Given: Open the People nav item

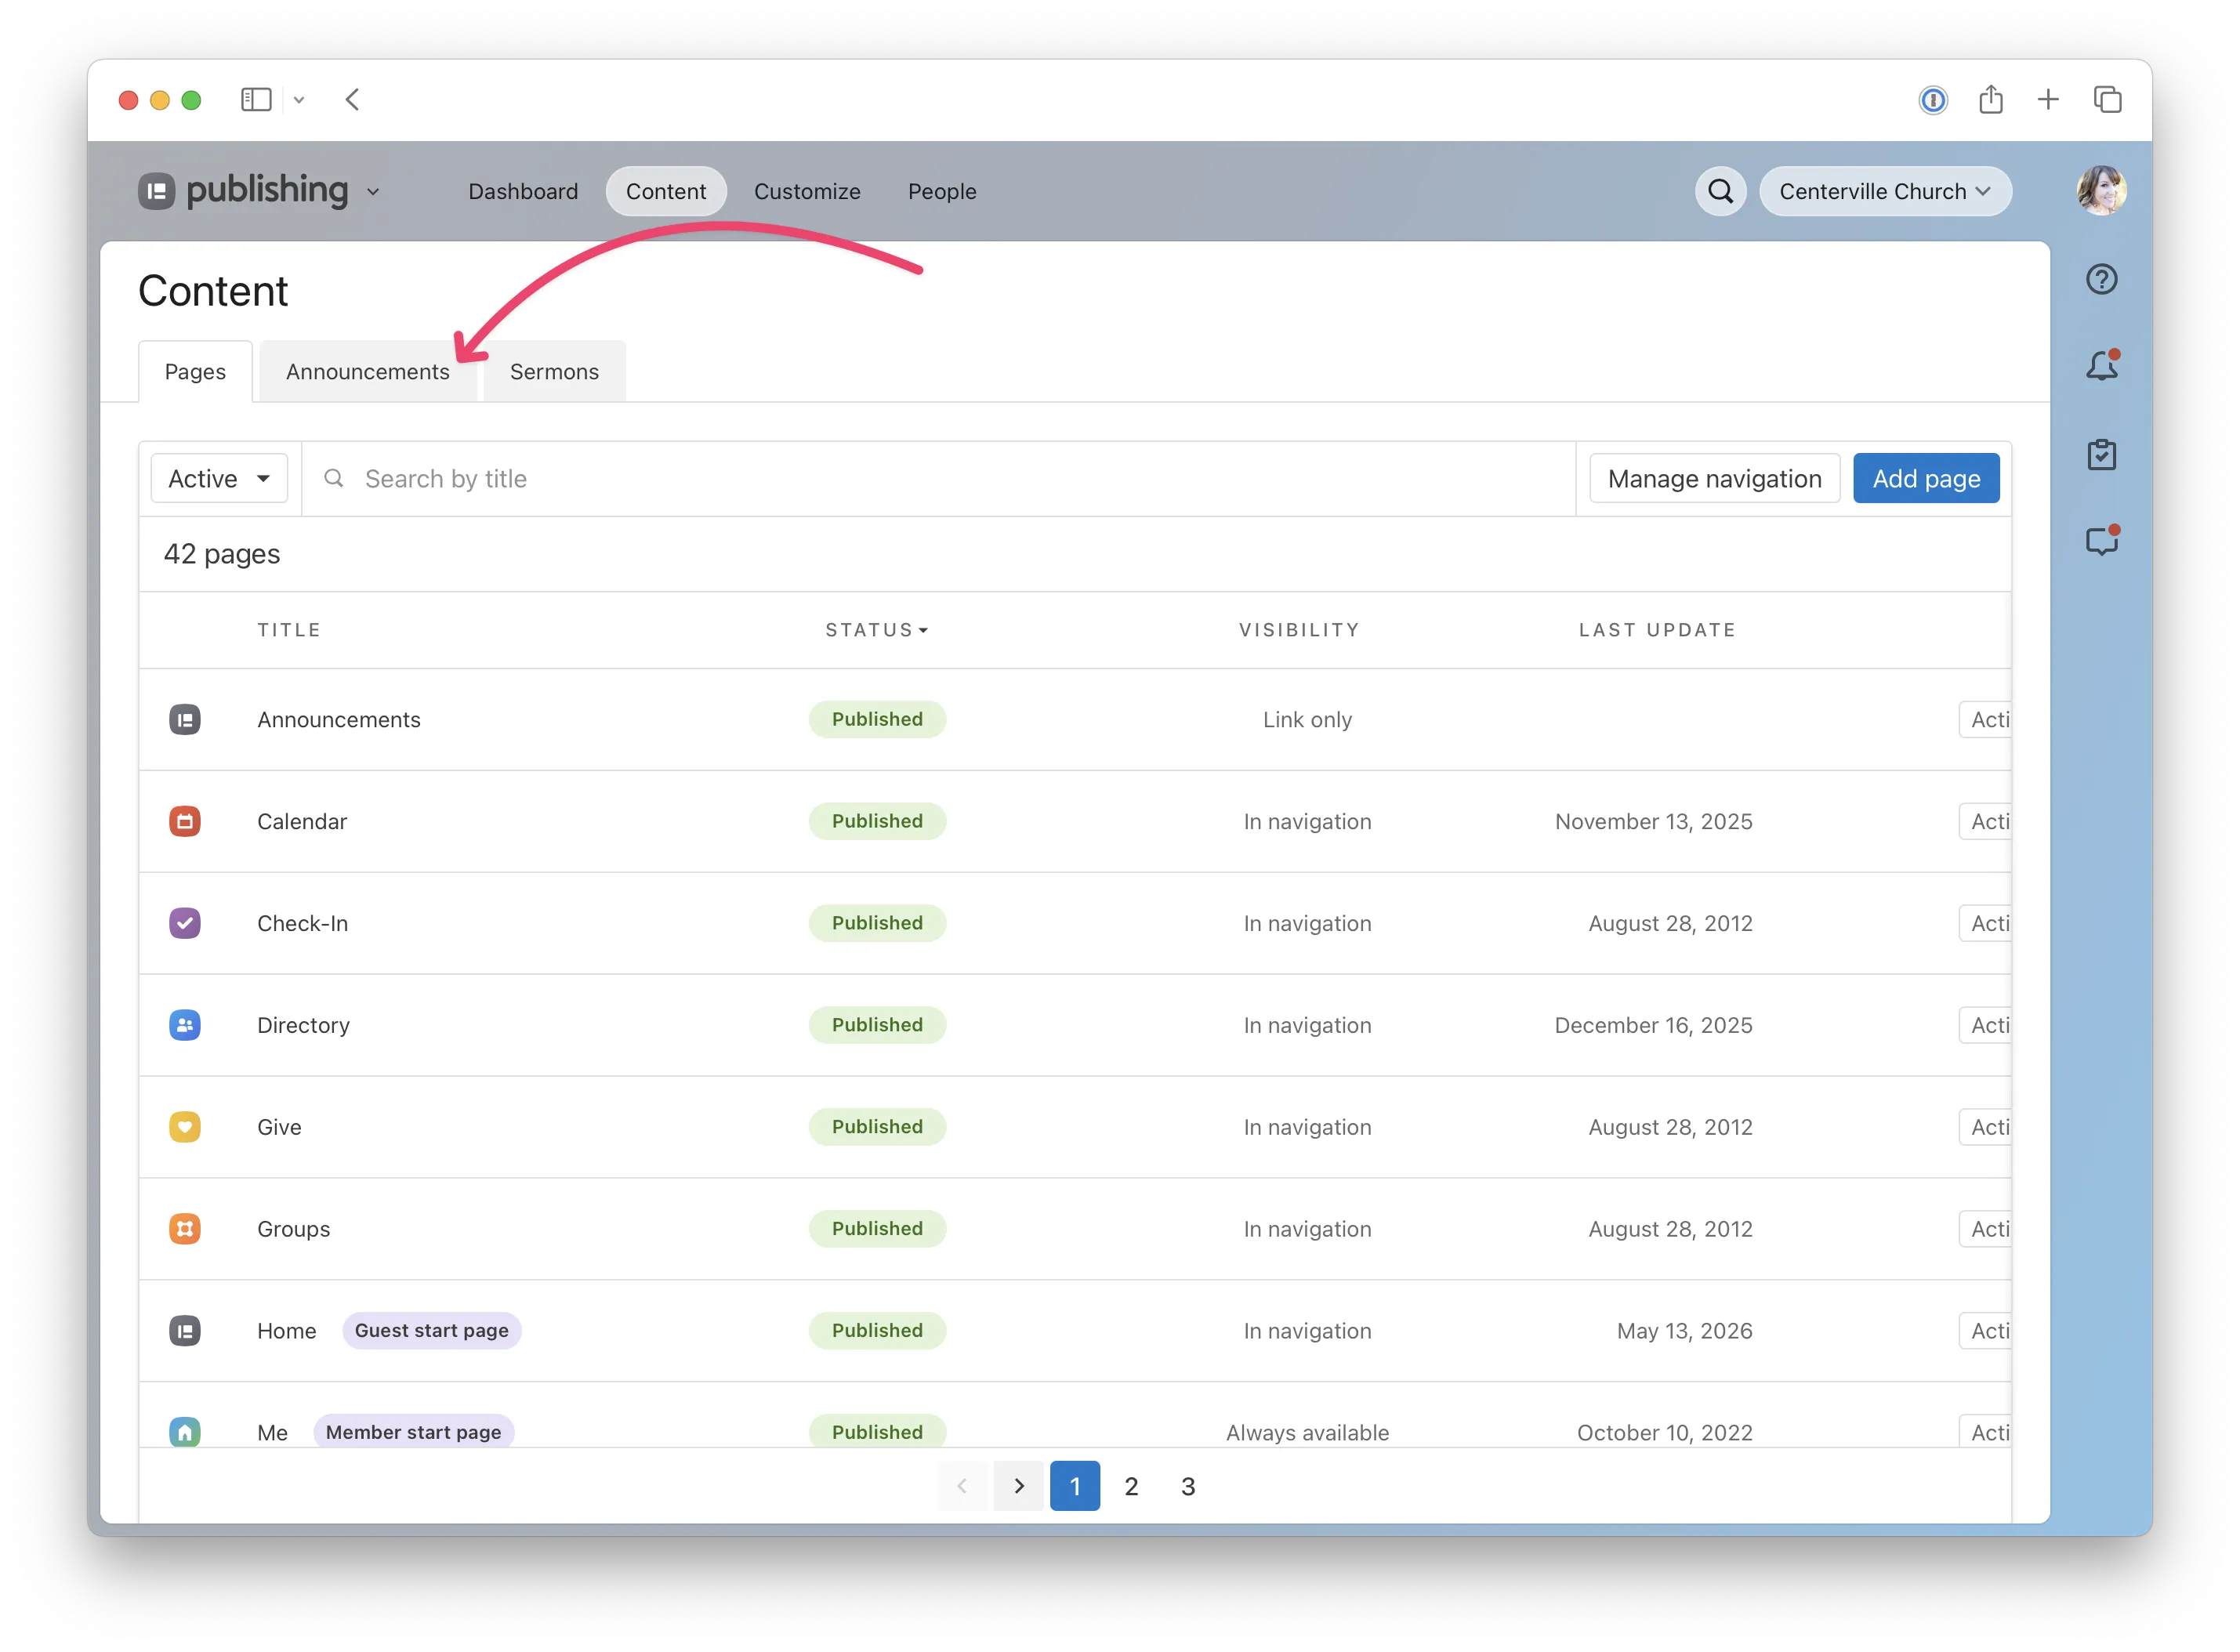Looking at the screenshot, I should [x=942, y=191].
